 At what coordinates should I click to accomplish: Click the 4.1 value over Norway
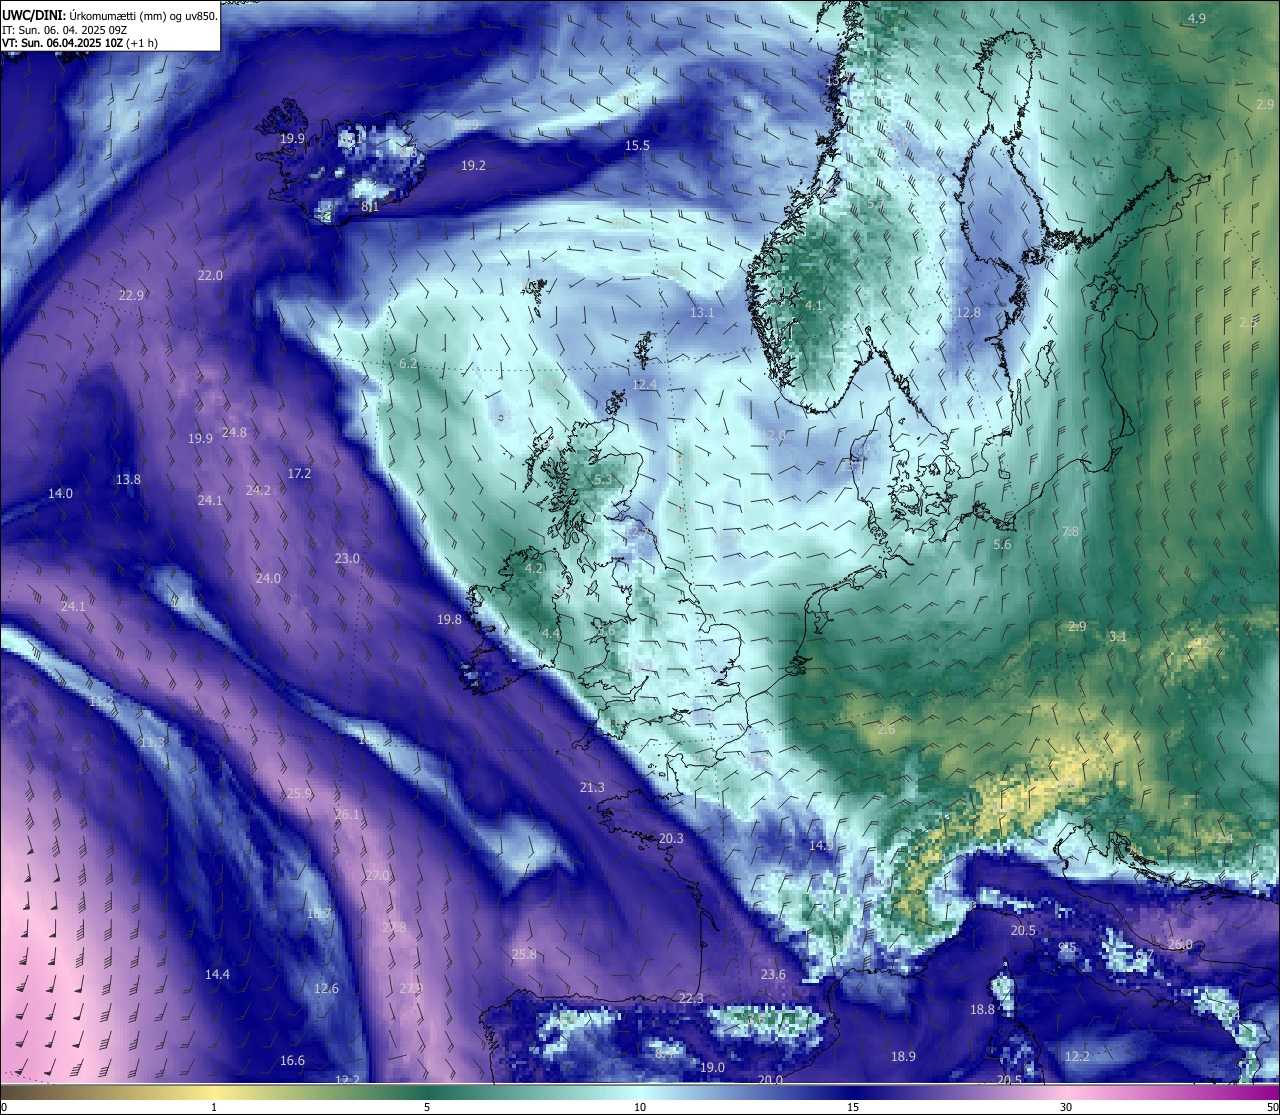813,306
